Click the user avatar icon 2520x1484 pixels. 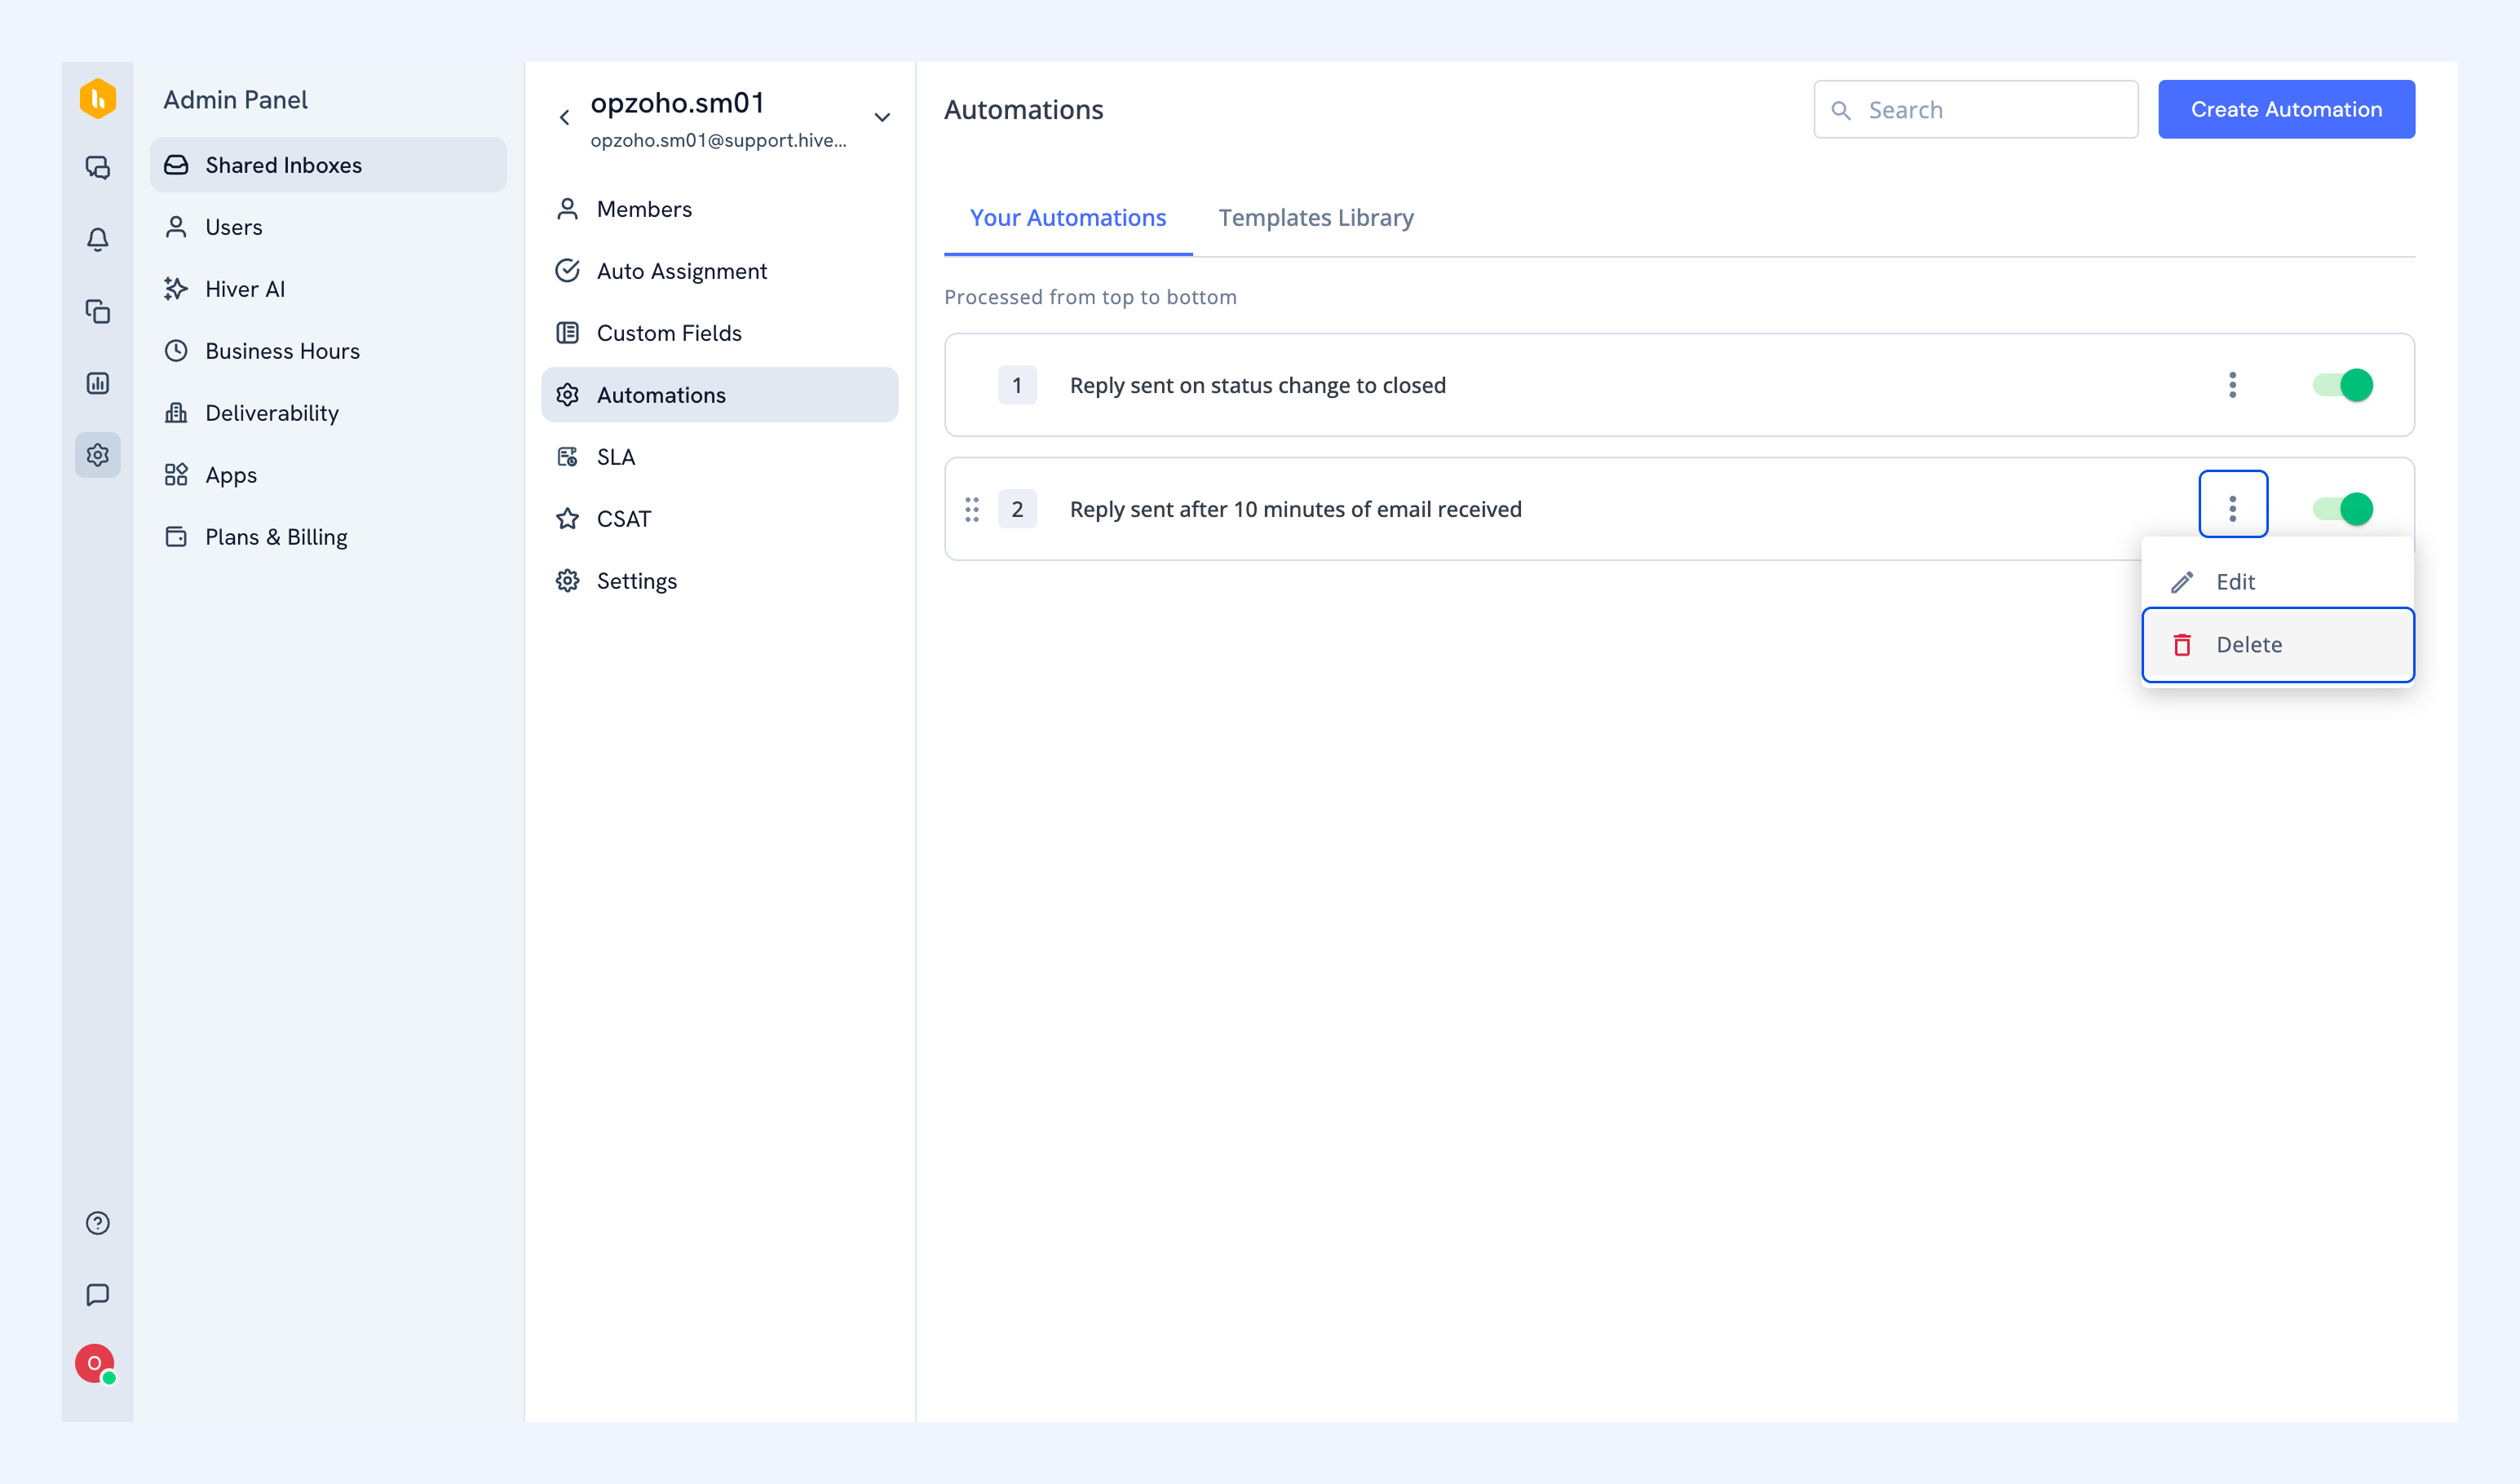95,1363
